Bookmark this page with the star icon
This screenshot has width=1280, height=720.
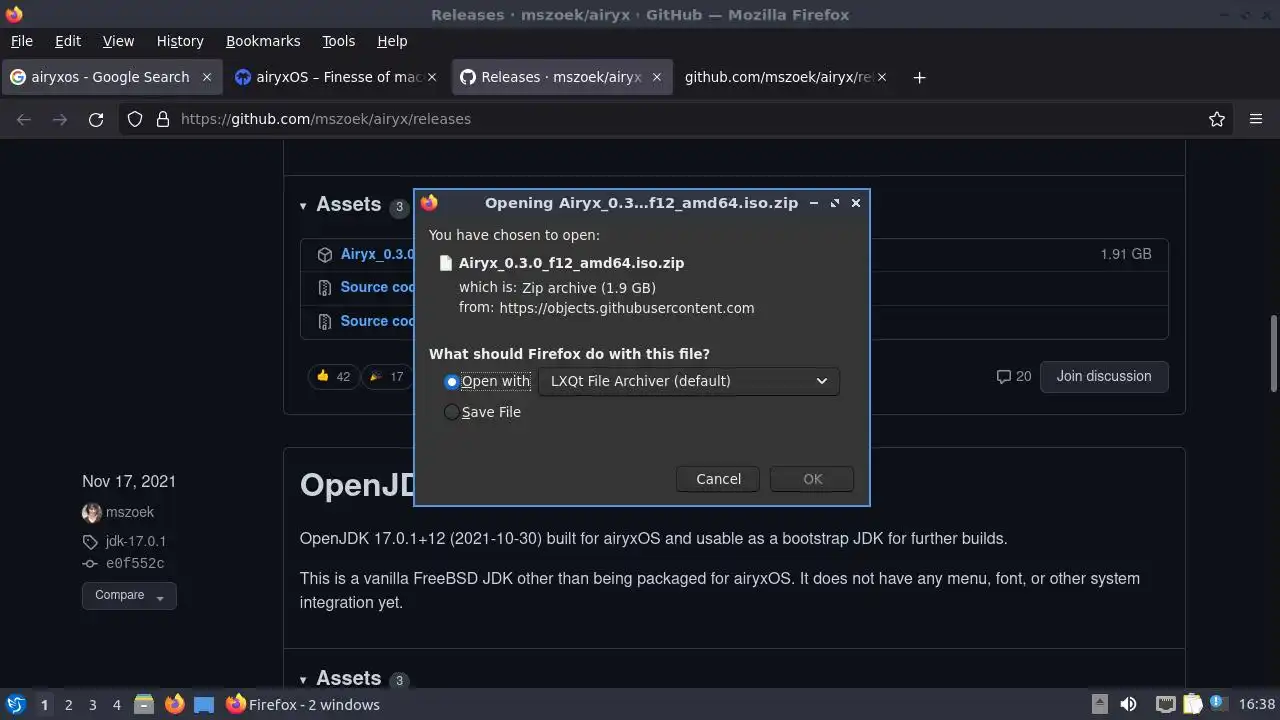[1217, 119]
